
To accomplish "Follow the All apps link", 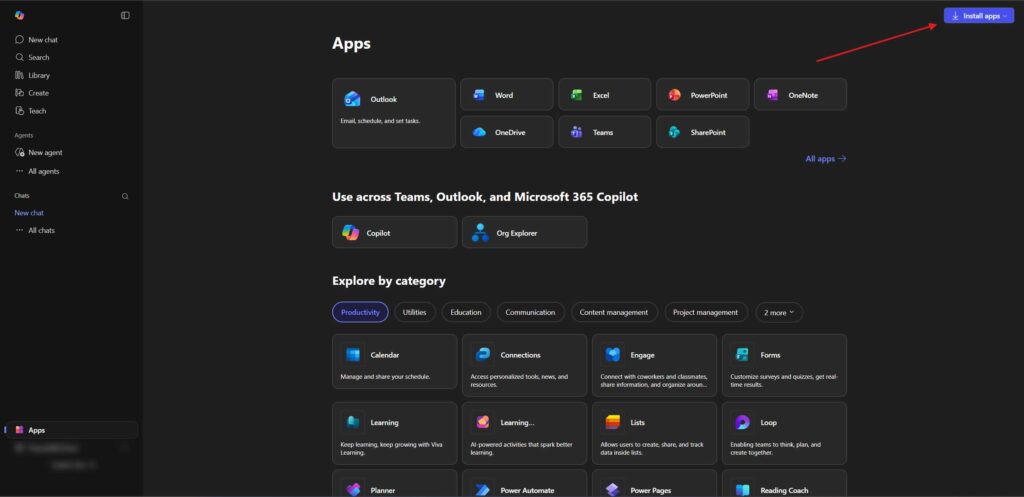I will tap(825, 158).
